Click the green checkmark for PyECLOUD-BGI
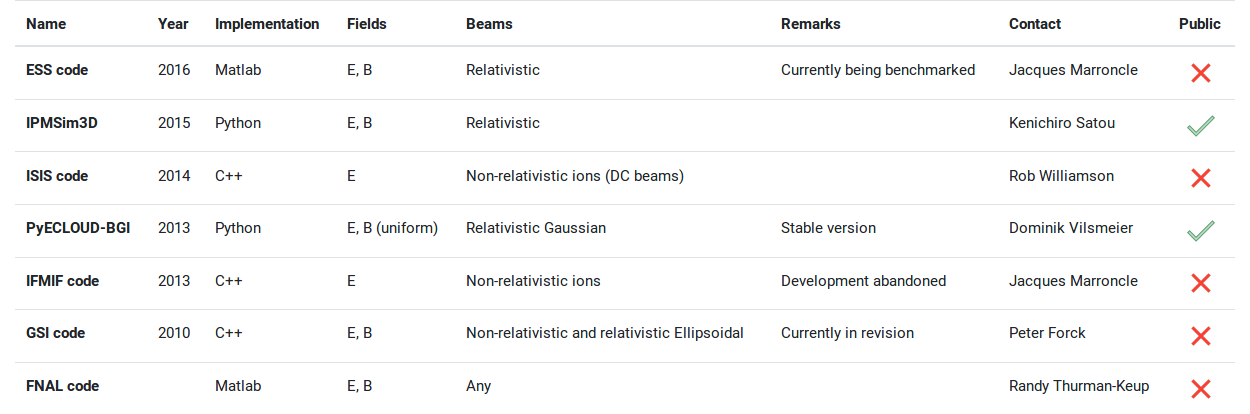 point(1201,230)
